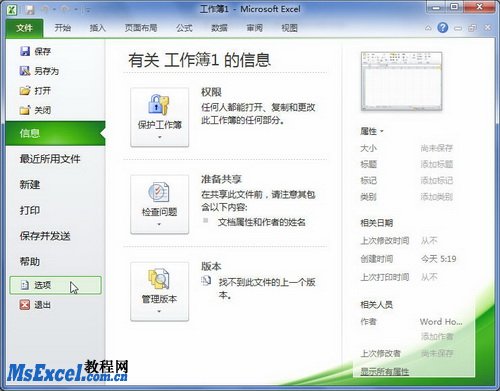Click the Save (保存) disk icon
This screenshot has height=391, width=500.
click(x=25, y=51)
